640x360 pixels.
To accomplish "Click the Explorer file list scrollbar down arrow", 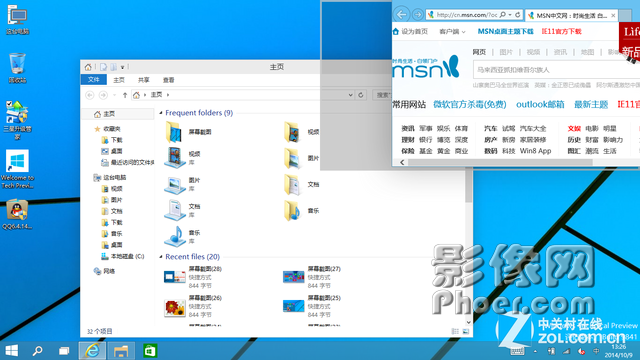I will 469,322.
